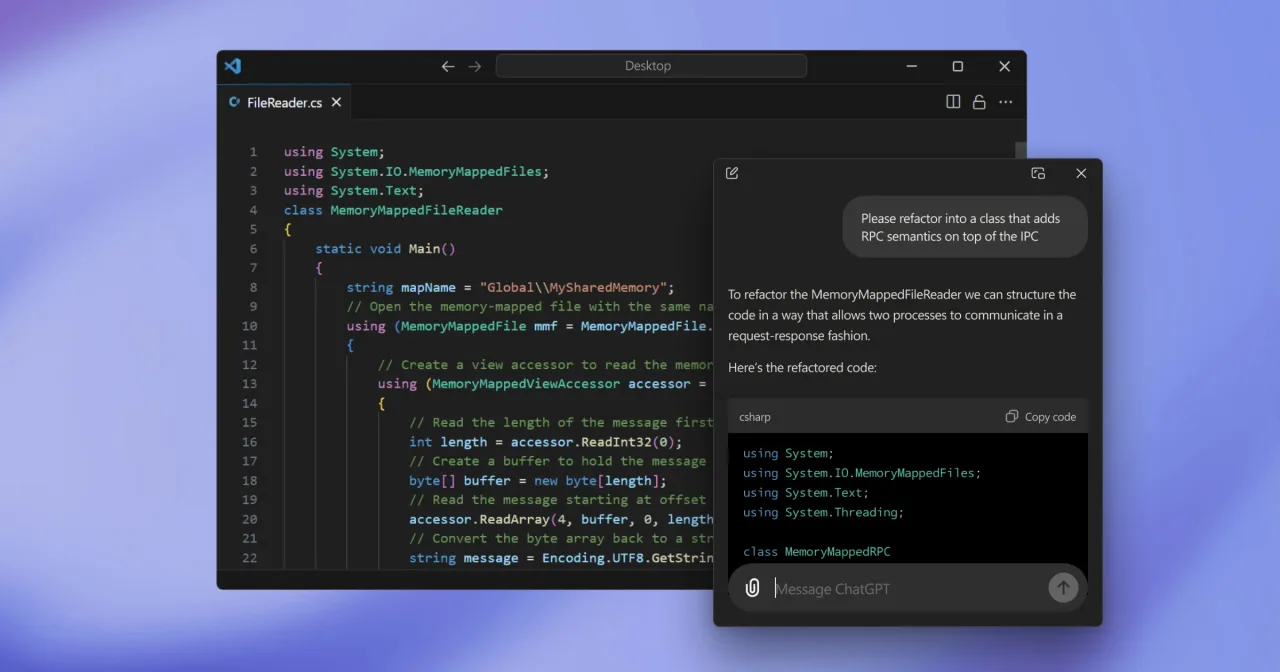
Task: Close the VS Code window
Action: click(x=1004, y=66)
